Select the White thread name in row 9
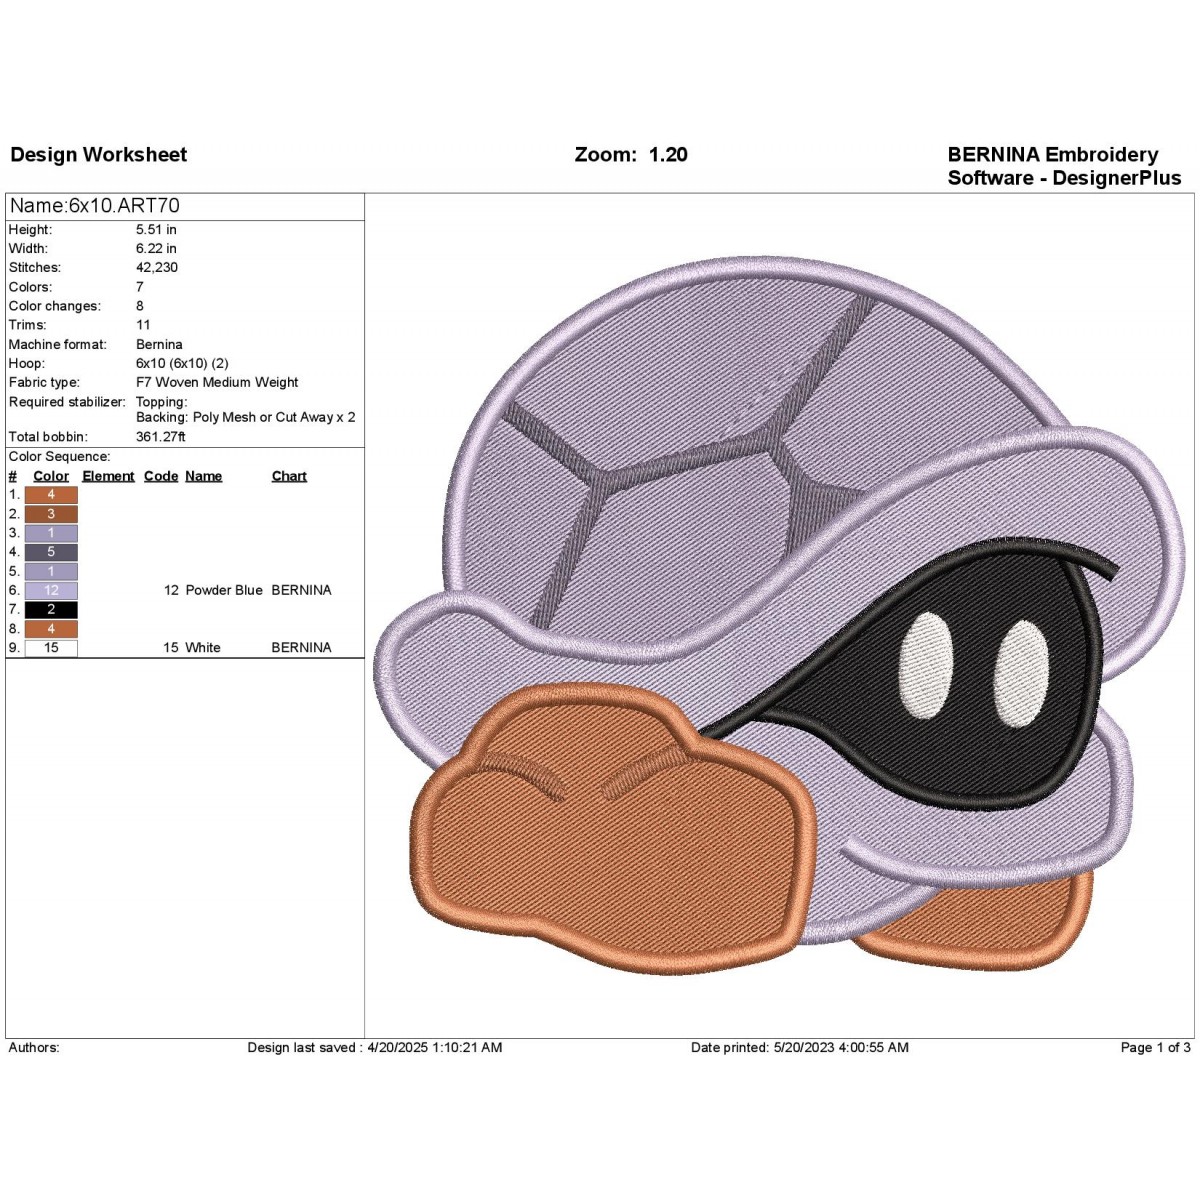This screenshot has width=1200, height=1200. click(203, 648)
